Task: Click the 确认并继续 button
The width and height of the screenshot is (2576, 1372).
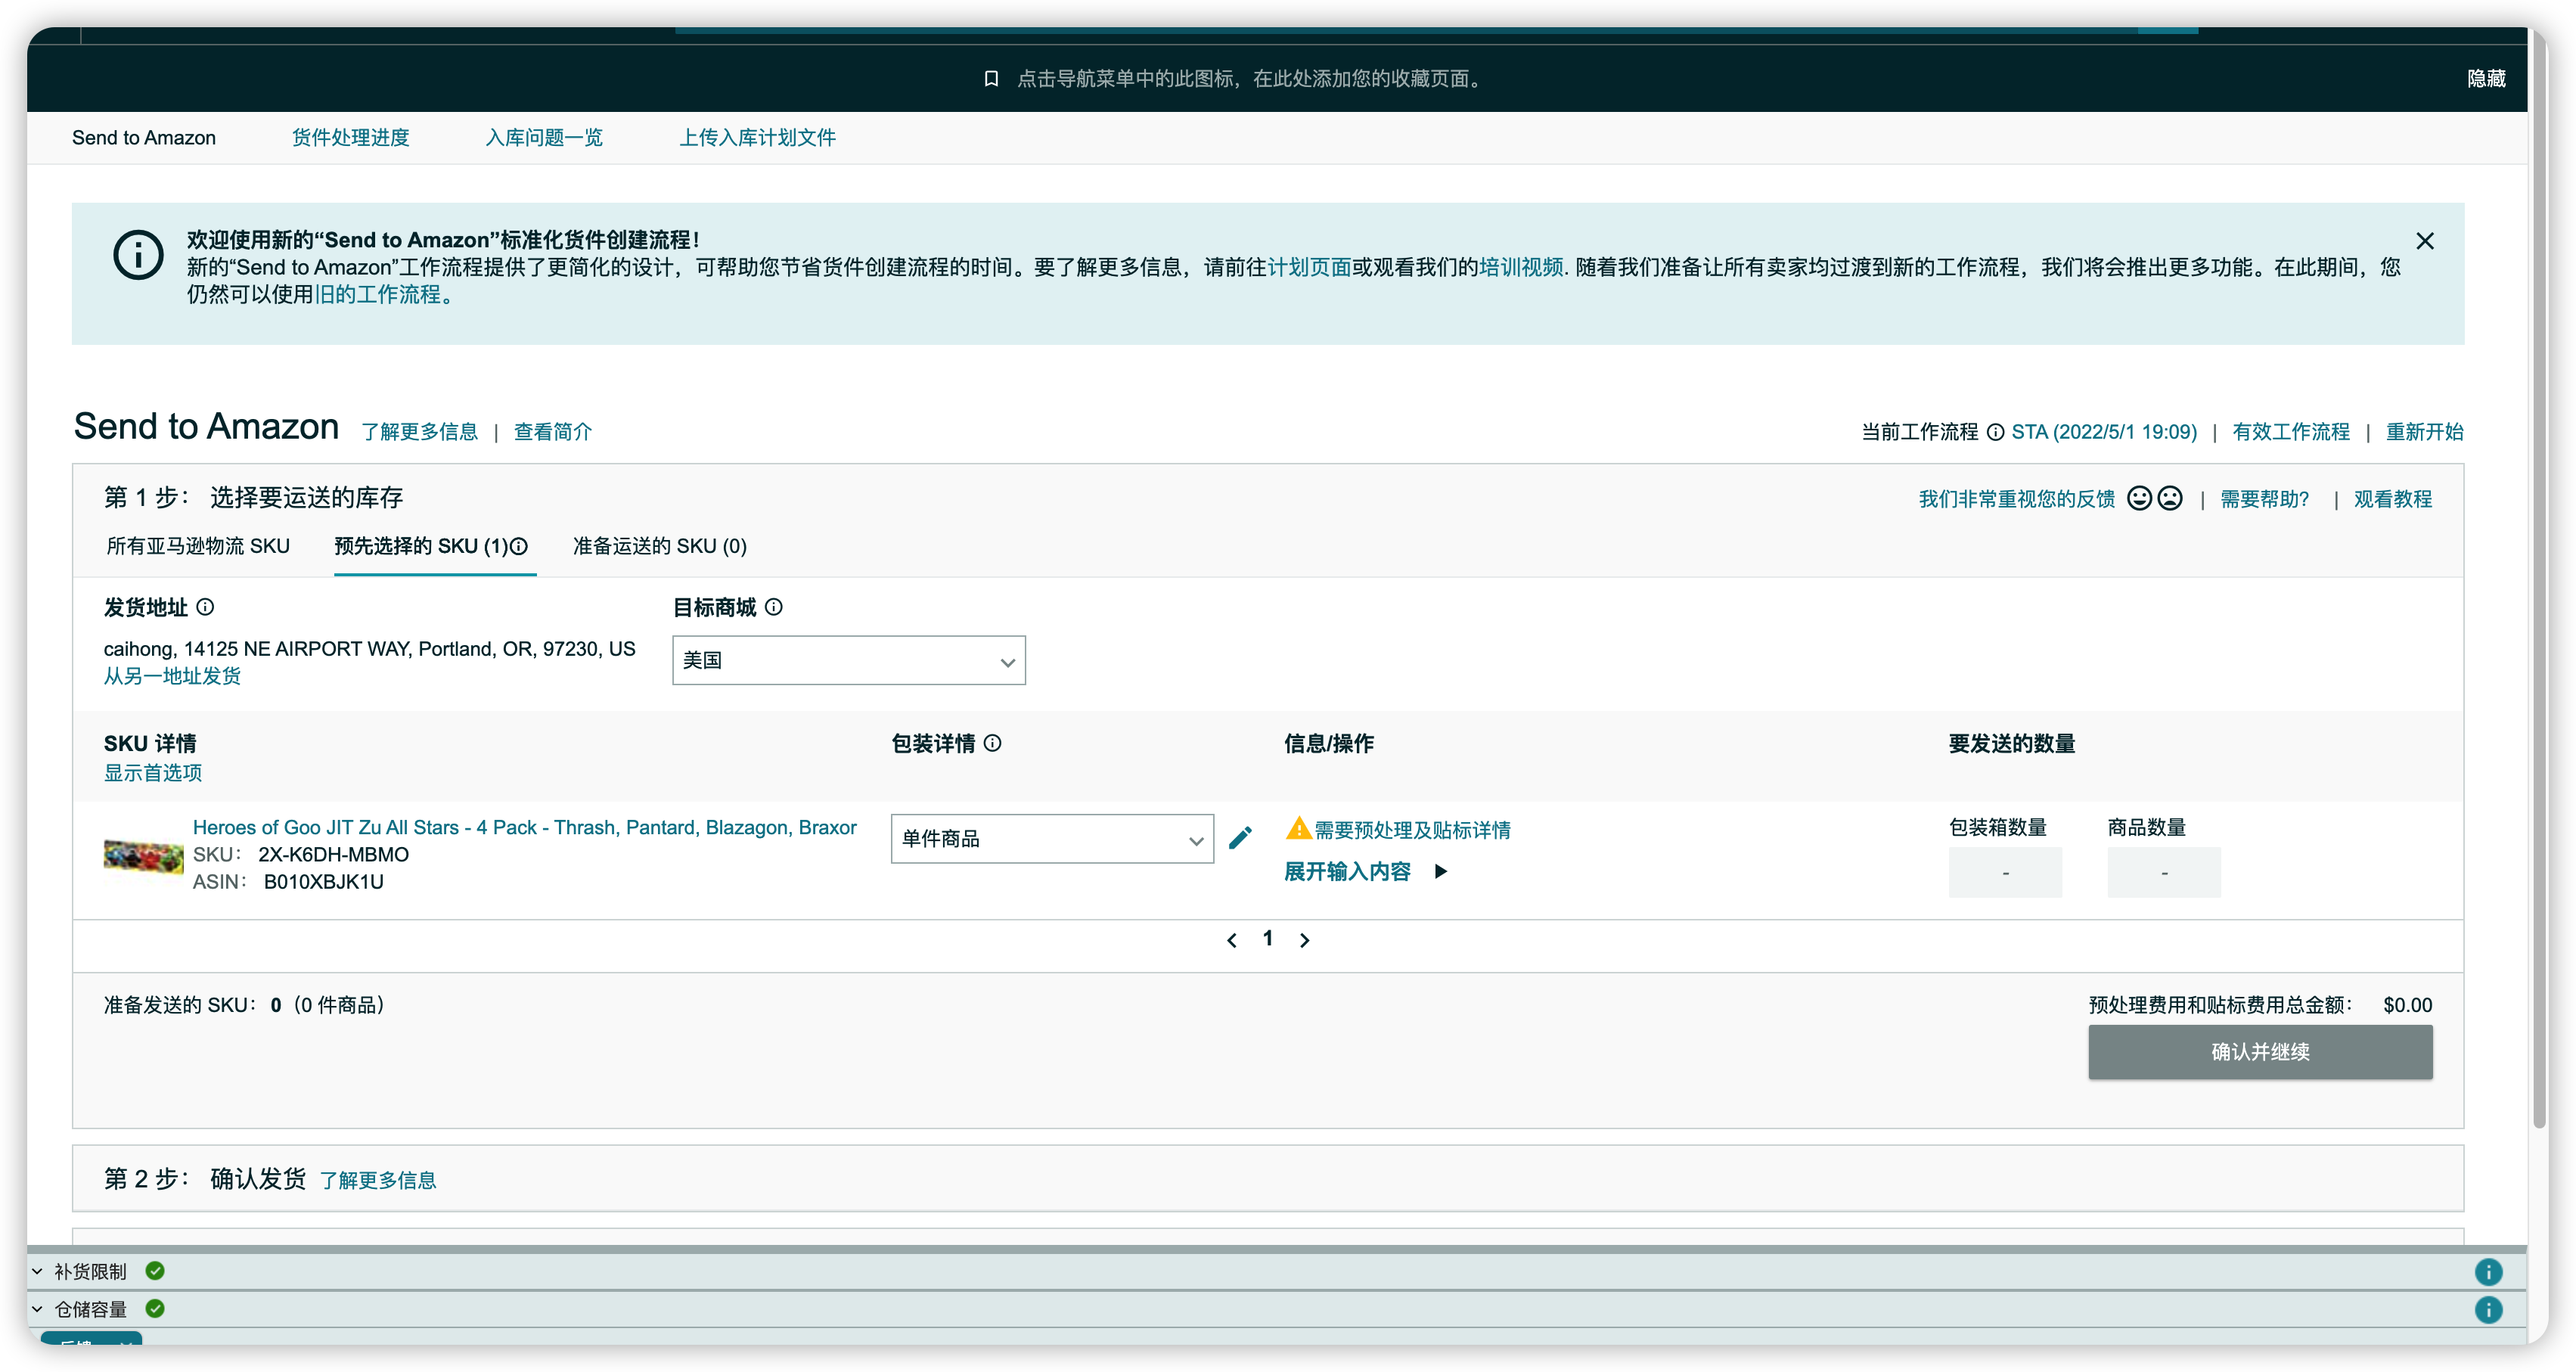Action: coord(2260,1052)
